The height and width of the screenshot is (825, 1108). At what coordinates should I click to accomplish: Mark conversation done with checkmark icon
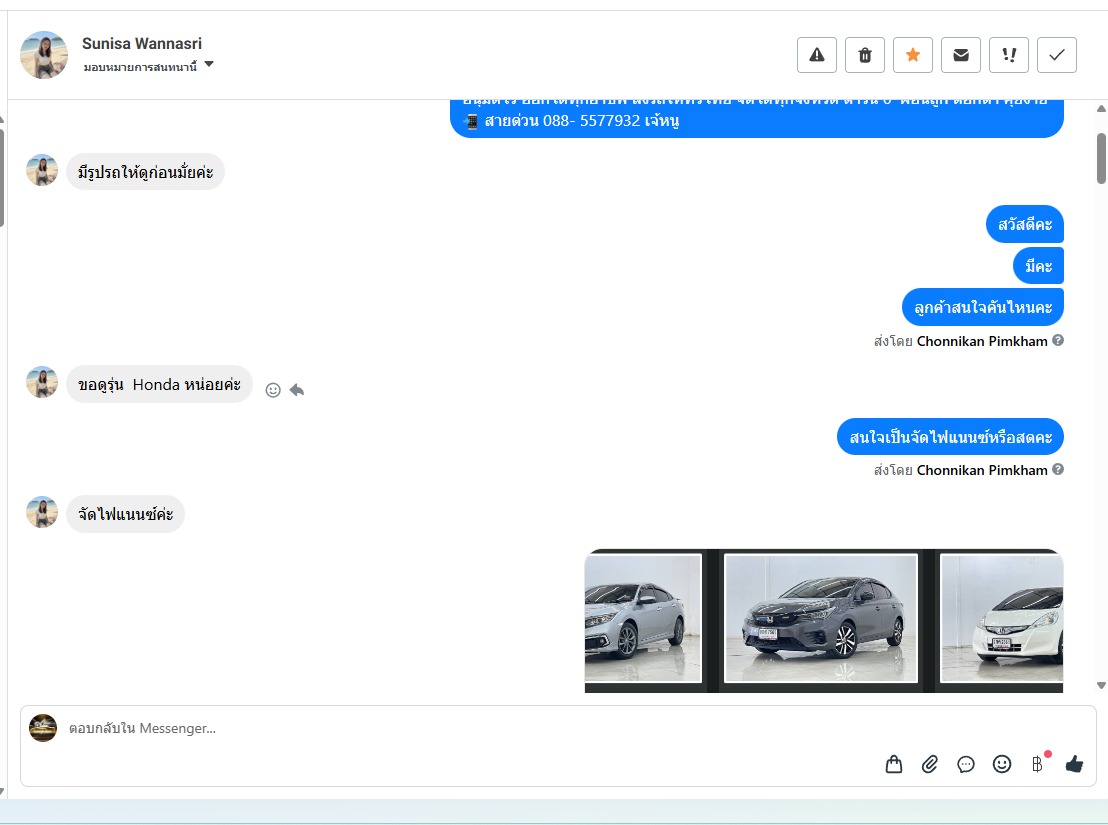click(1057, 55)
